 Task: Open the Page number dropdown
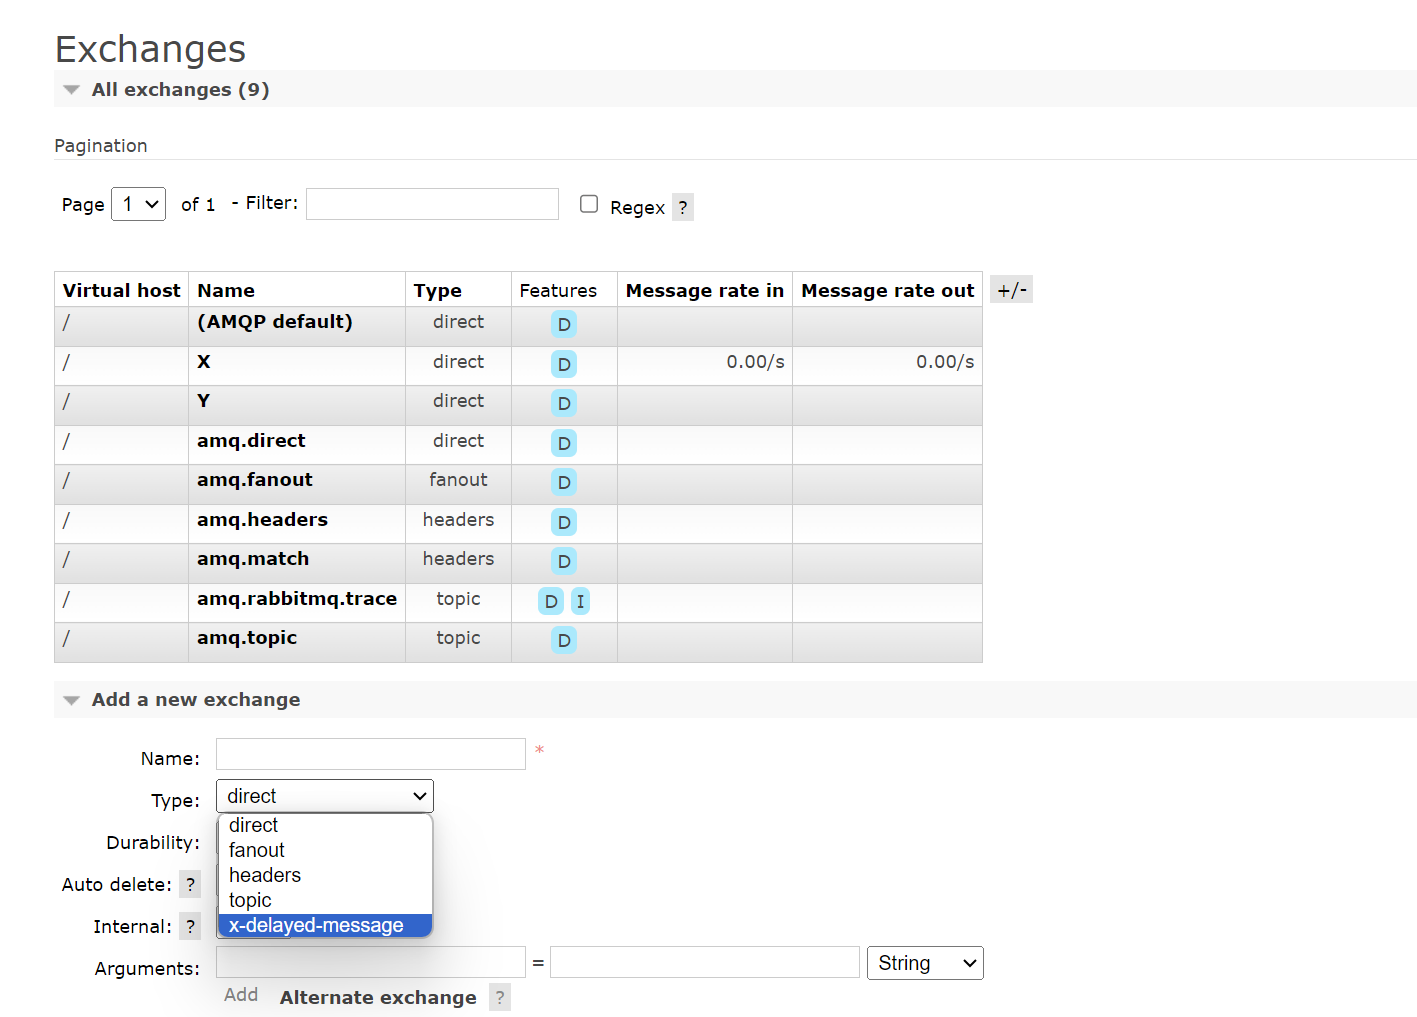click(138, 204)
